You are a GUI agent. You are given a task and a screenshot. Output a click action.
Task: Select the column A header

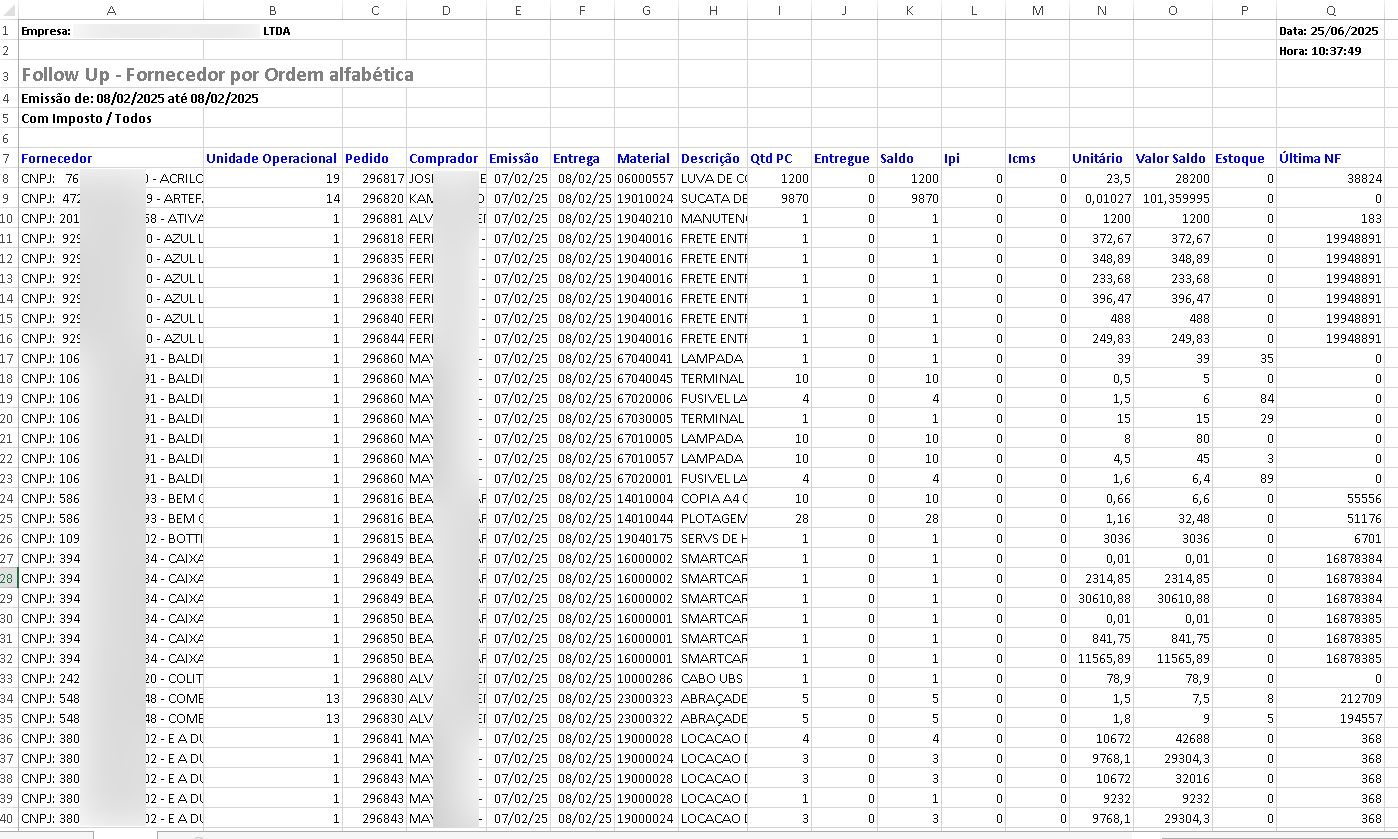point(111,9)
